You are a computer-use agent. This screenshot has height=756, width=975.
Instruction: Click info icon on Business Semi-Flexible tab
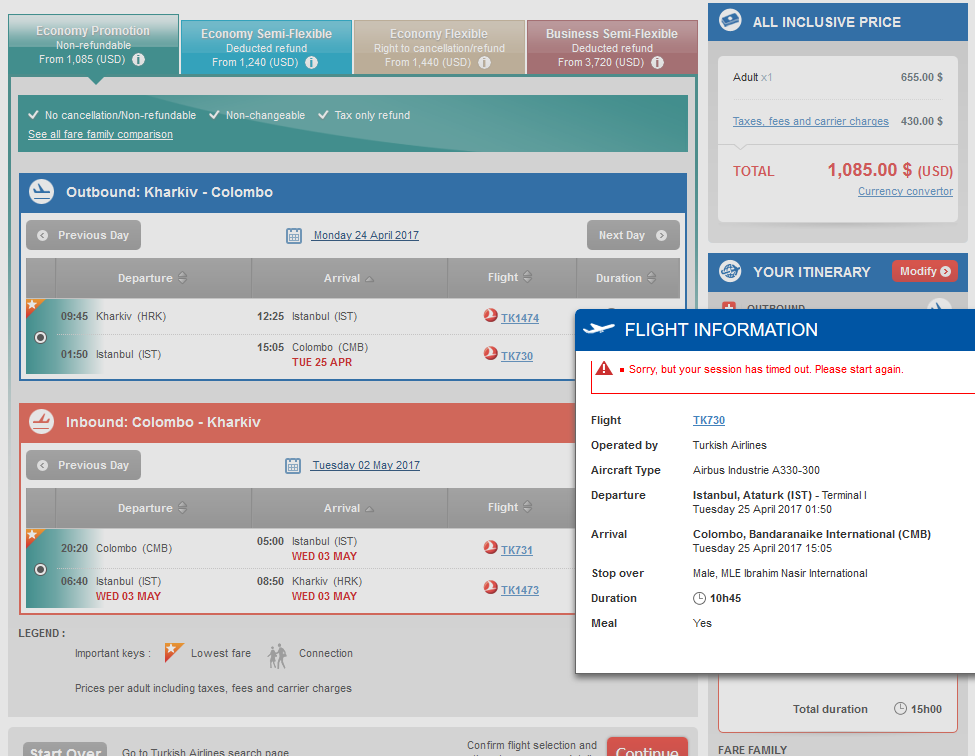click(656, 63)
